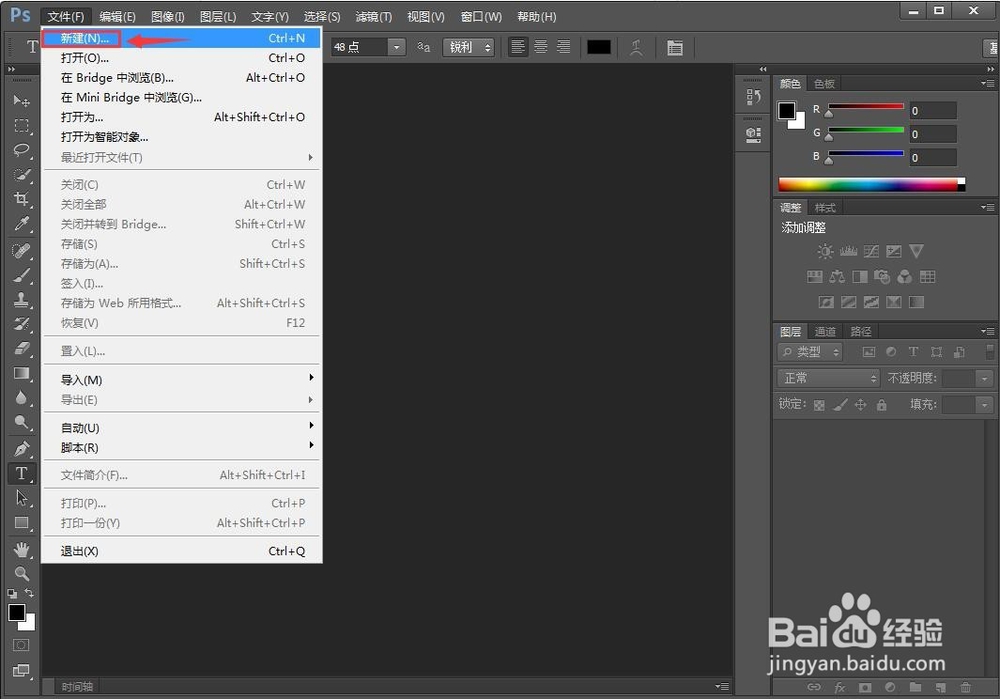The width and height of the screenshot is (1000, 699).
Task: Toggle left align text
Action: [518, 47]
